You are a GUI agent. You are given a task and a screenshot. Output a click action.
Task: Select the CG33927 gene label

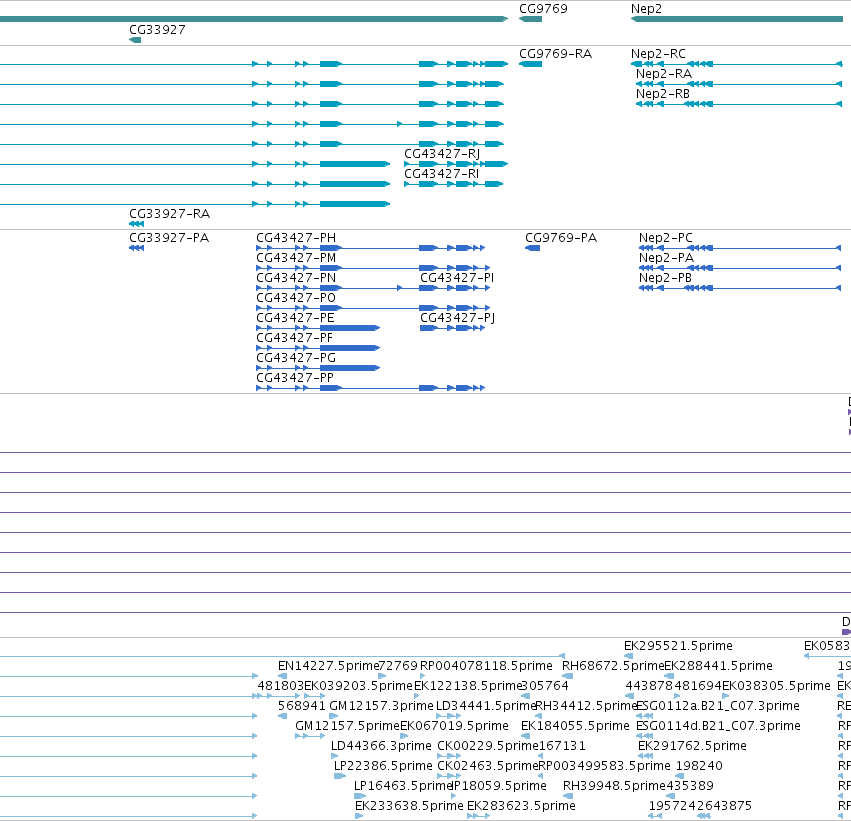[157, 30]
